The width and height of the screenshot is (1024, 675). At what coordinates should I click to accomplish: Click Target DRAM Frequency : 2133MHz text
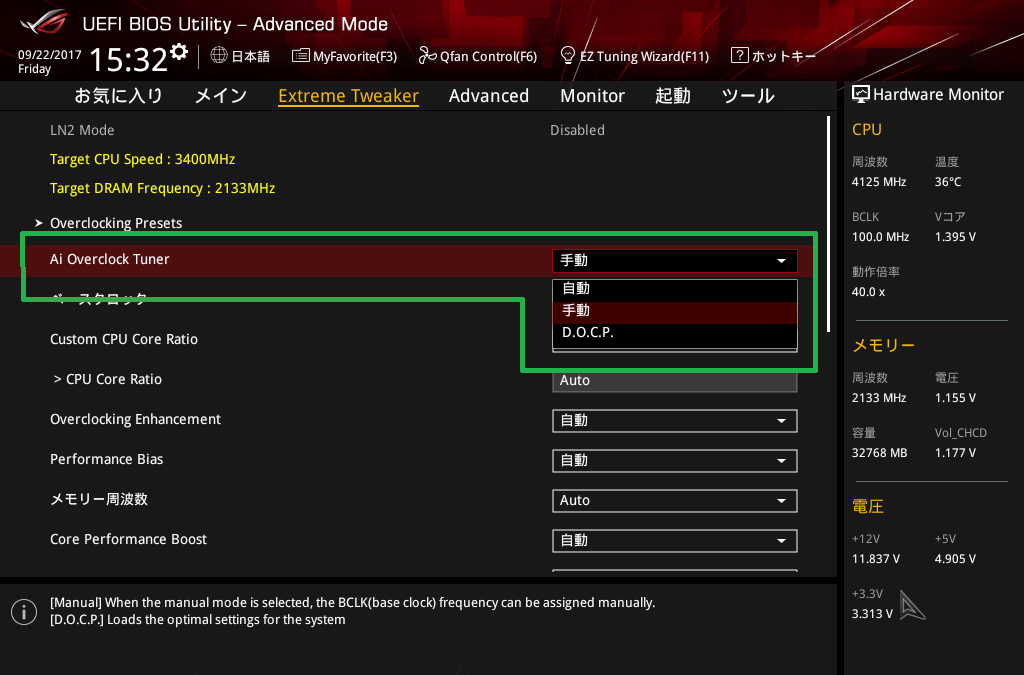(x=163, y=188)
